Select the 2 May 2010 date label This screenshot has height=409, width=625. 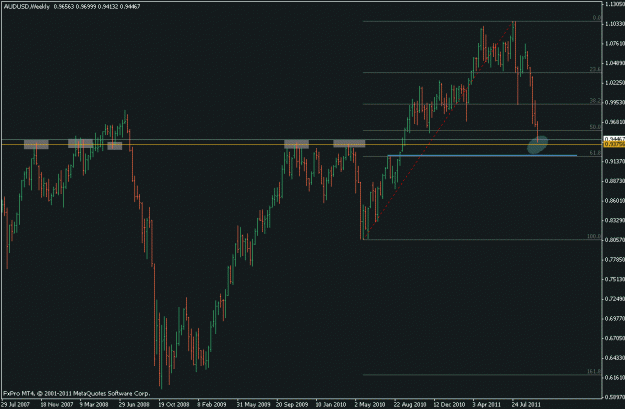click(370, 404)
